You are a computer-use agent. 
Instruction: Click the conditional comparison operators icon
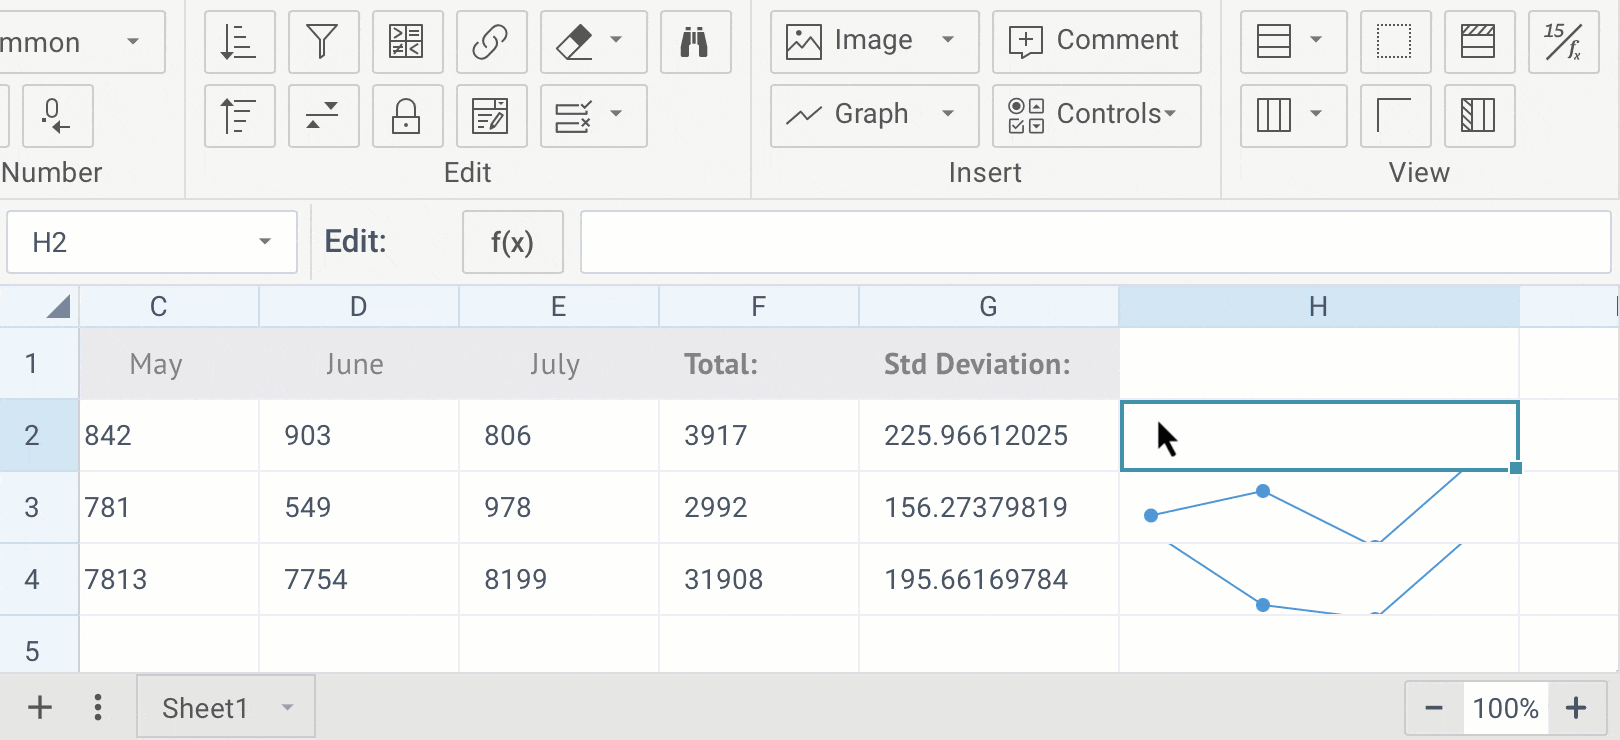pos(407,42)
